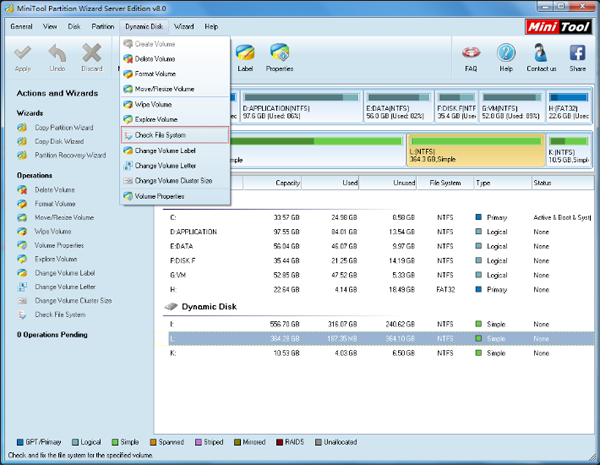Click the Apply checkmark toolbar icon

pos(23,53)
